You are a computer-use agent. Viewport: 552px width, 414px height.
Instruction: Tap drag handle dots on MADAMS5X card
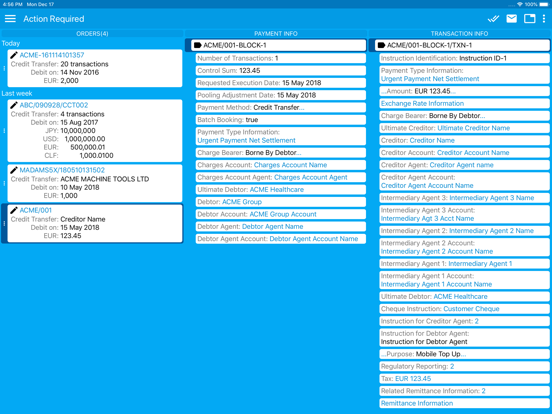click(4, 183)
